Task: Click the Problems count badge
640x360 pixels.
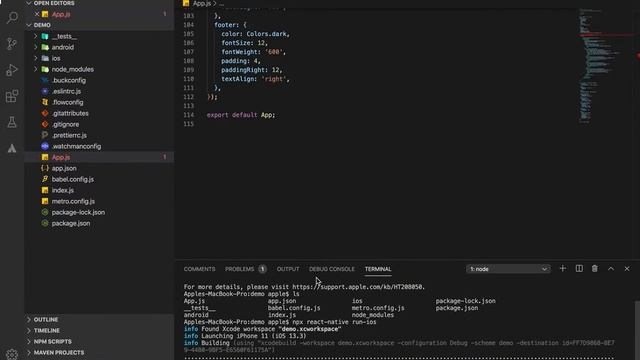Action: 262,269
